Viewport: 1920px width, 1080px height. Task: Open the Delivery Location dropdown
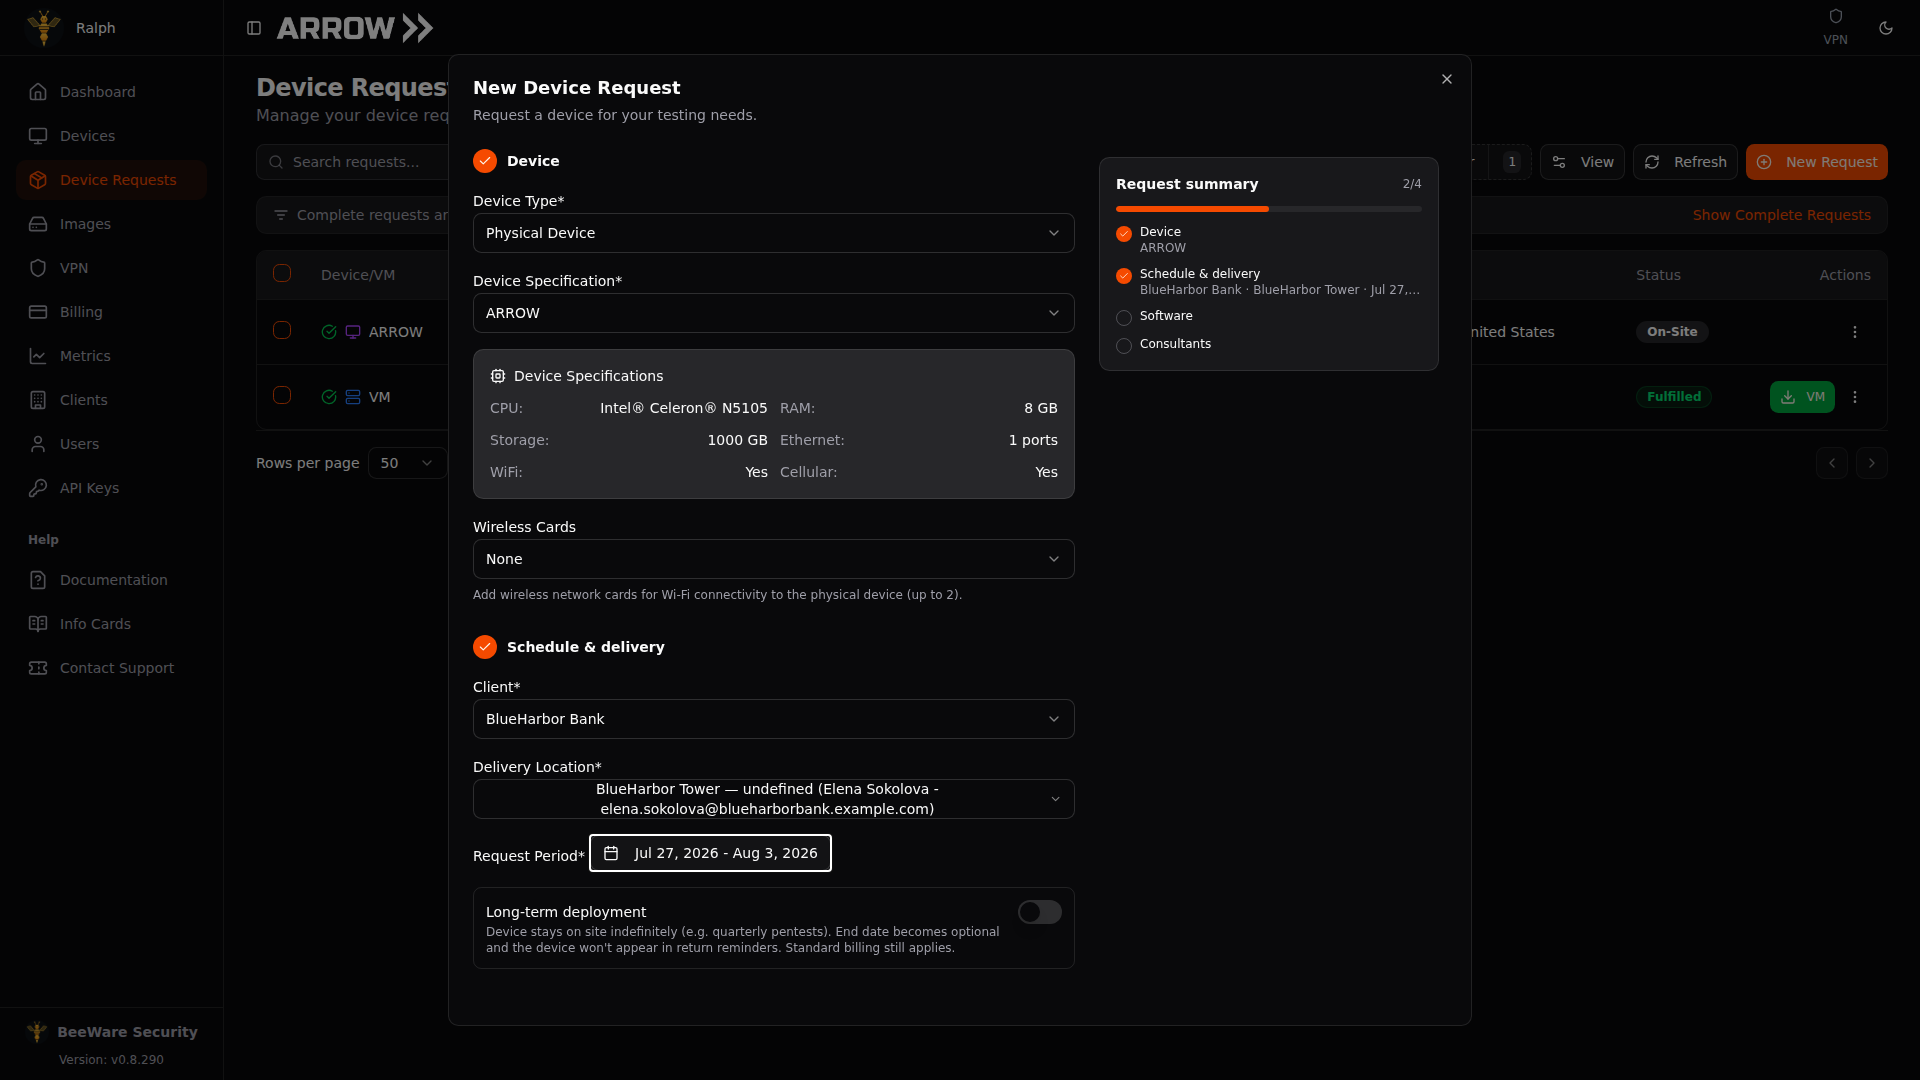click(x=773, y=799)
